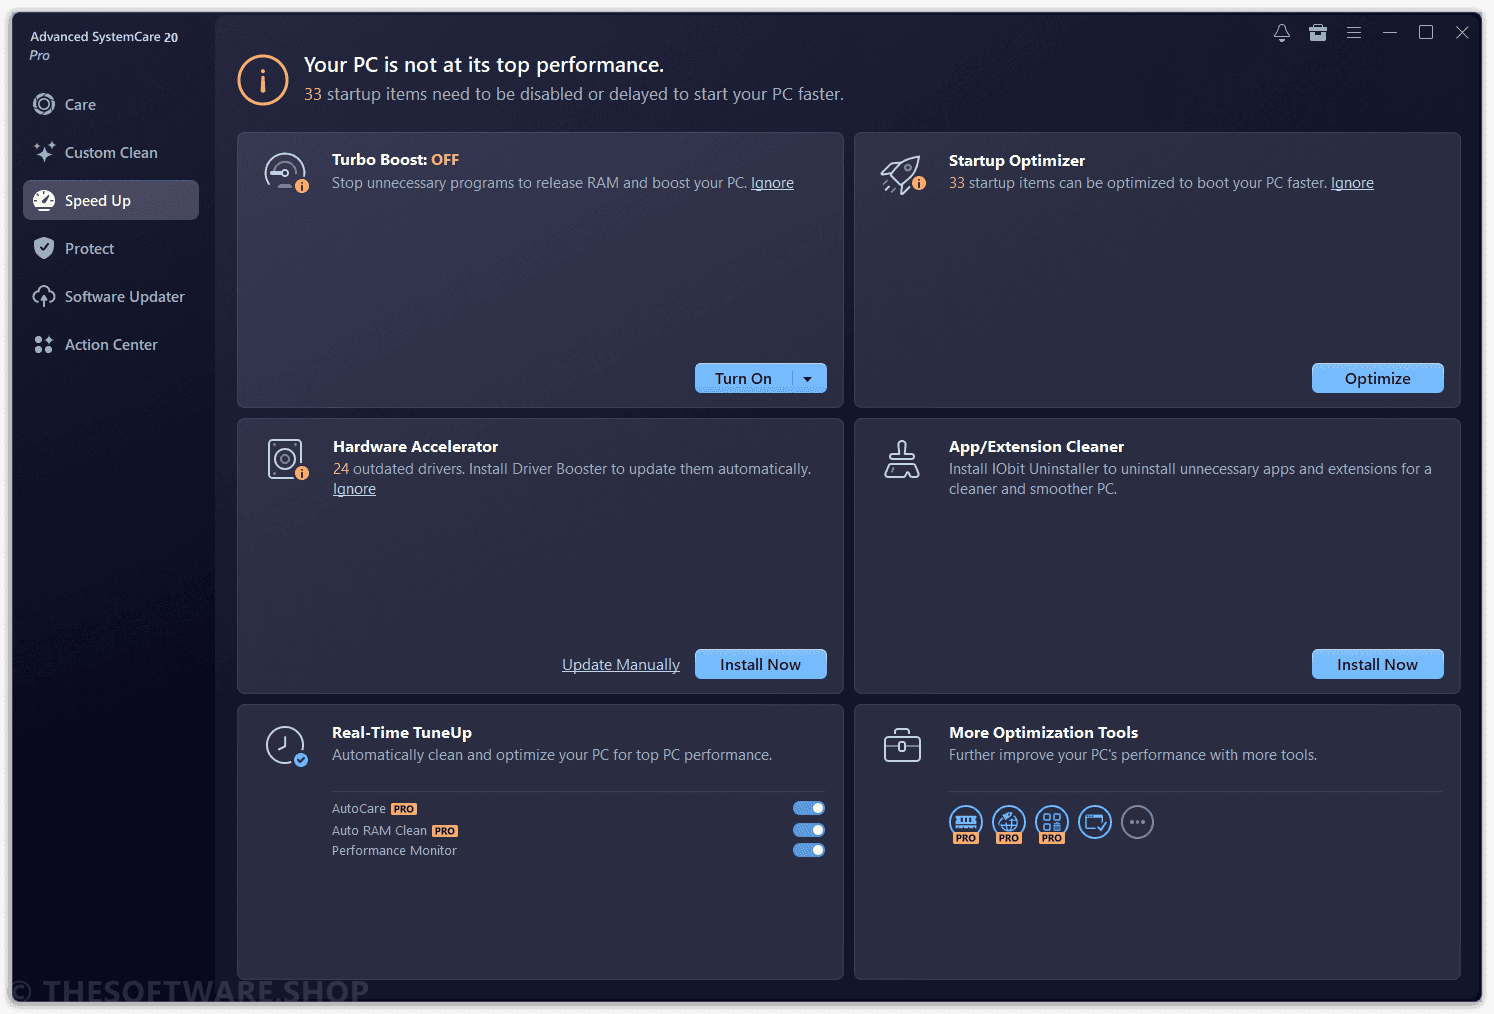This screenshot has width=1494, height=1014.
Task: Ignore the Startup Optimizer suggestion
Action: coord(1352,183)
